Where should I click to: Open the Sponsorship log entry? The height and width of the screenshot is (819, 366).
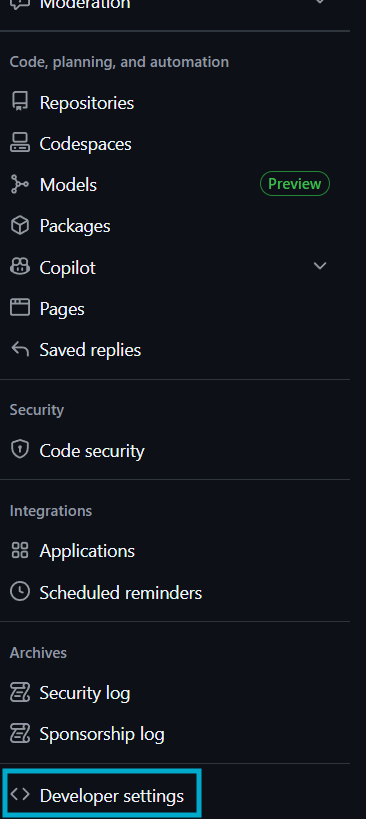click(175, 734)
